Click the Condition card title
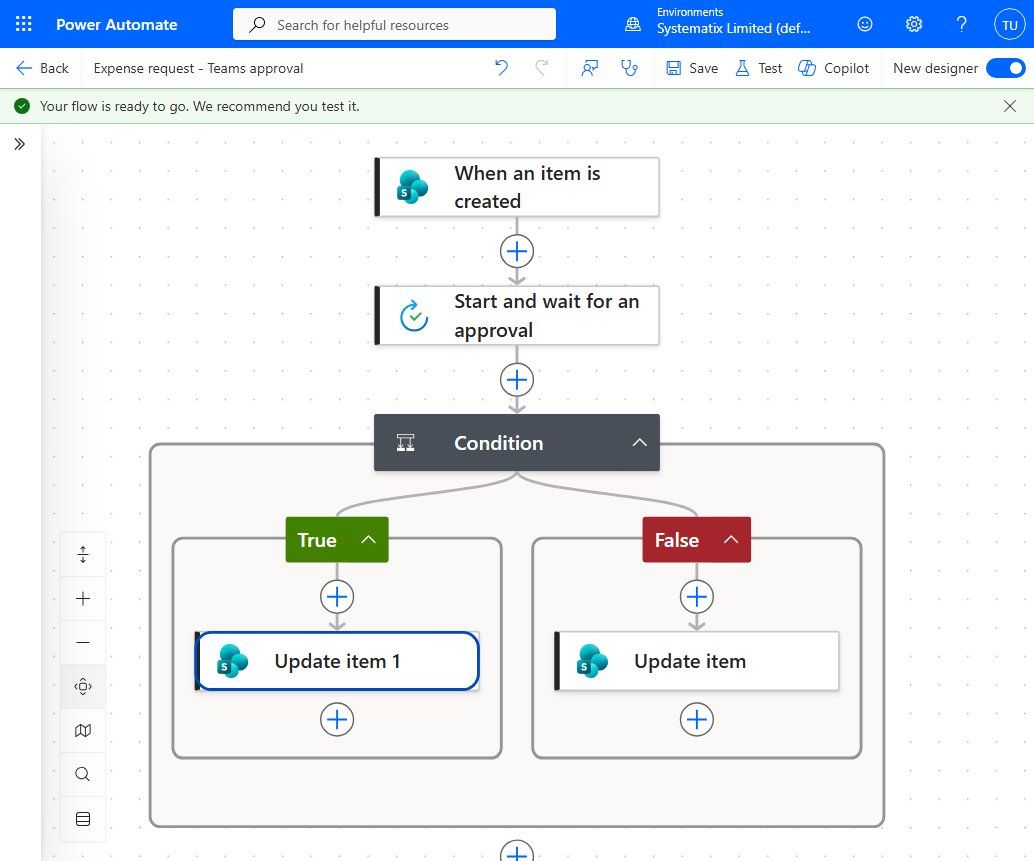Image resolution: width=1034 pixels, height=861 pixels. [x=499, y=443]
